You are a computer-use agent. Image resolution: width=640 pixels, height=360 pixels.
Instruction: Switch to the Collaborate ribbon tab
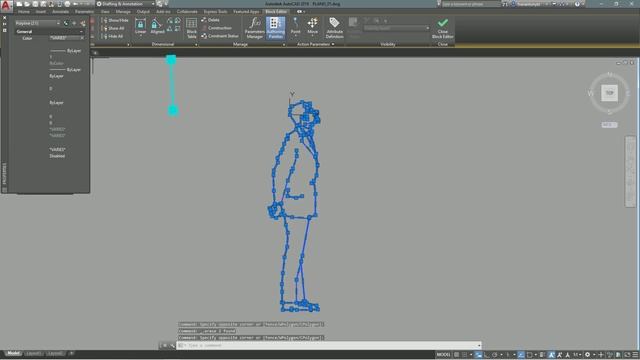coord(187,12)
